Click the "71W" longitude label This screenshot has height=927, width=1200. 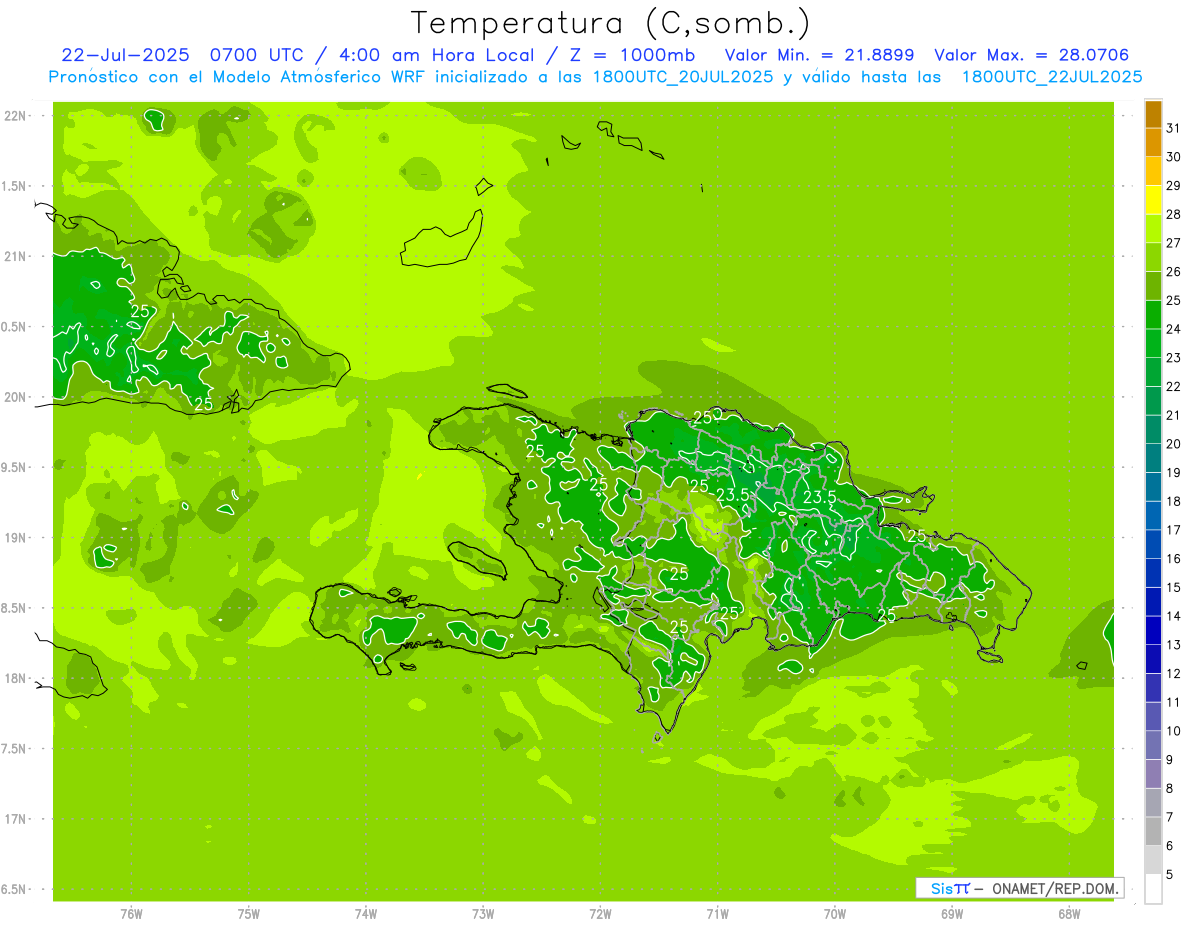(717, 913)
